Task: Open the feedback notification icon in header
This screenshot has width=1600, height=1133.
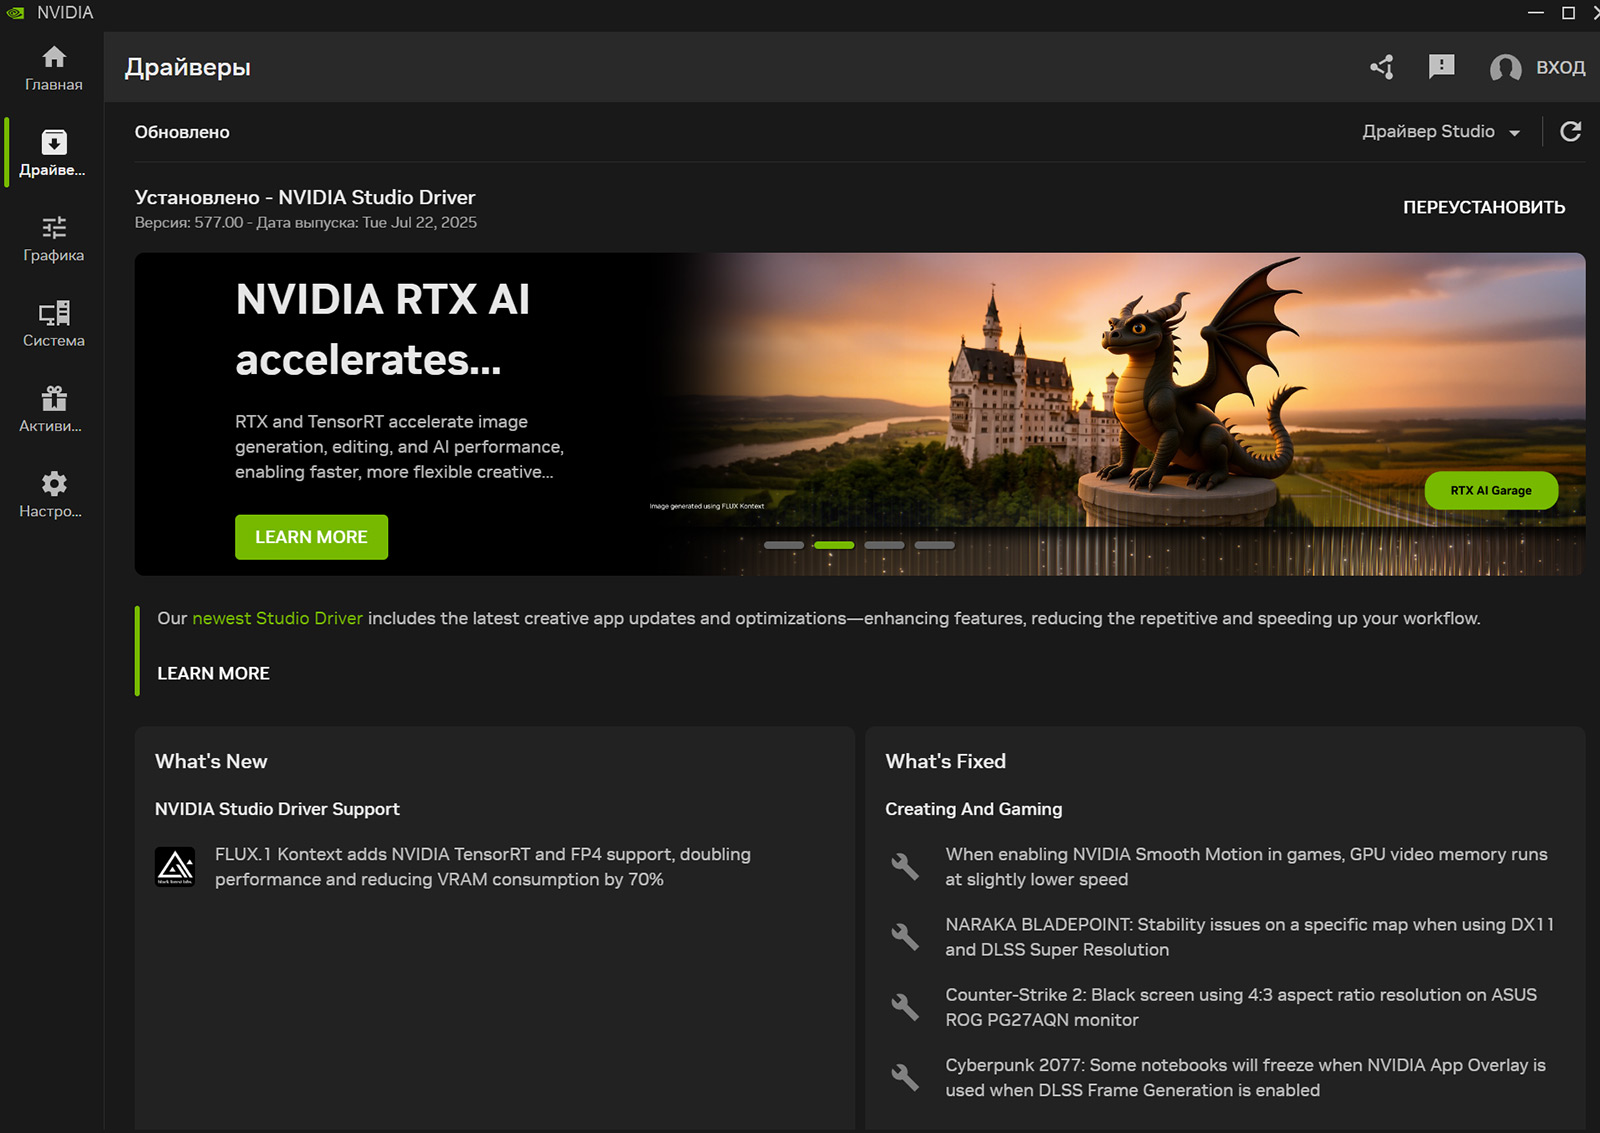Action: pyautogui.click(x=1441, y=67)
